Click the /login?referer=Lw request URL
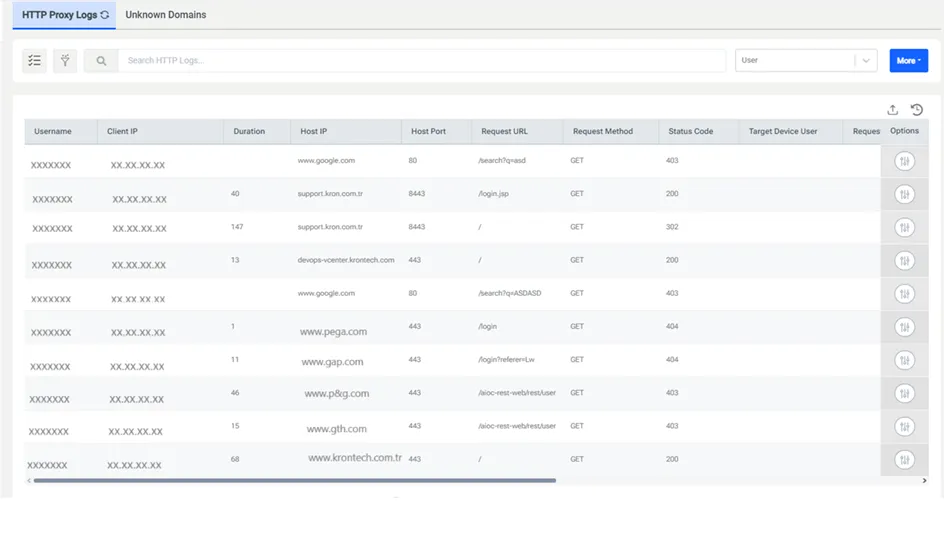Viewport: 944px width, 543px height. pyautogui.click(x=506, y=359)
